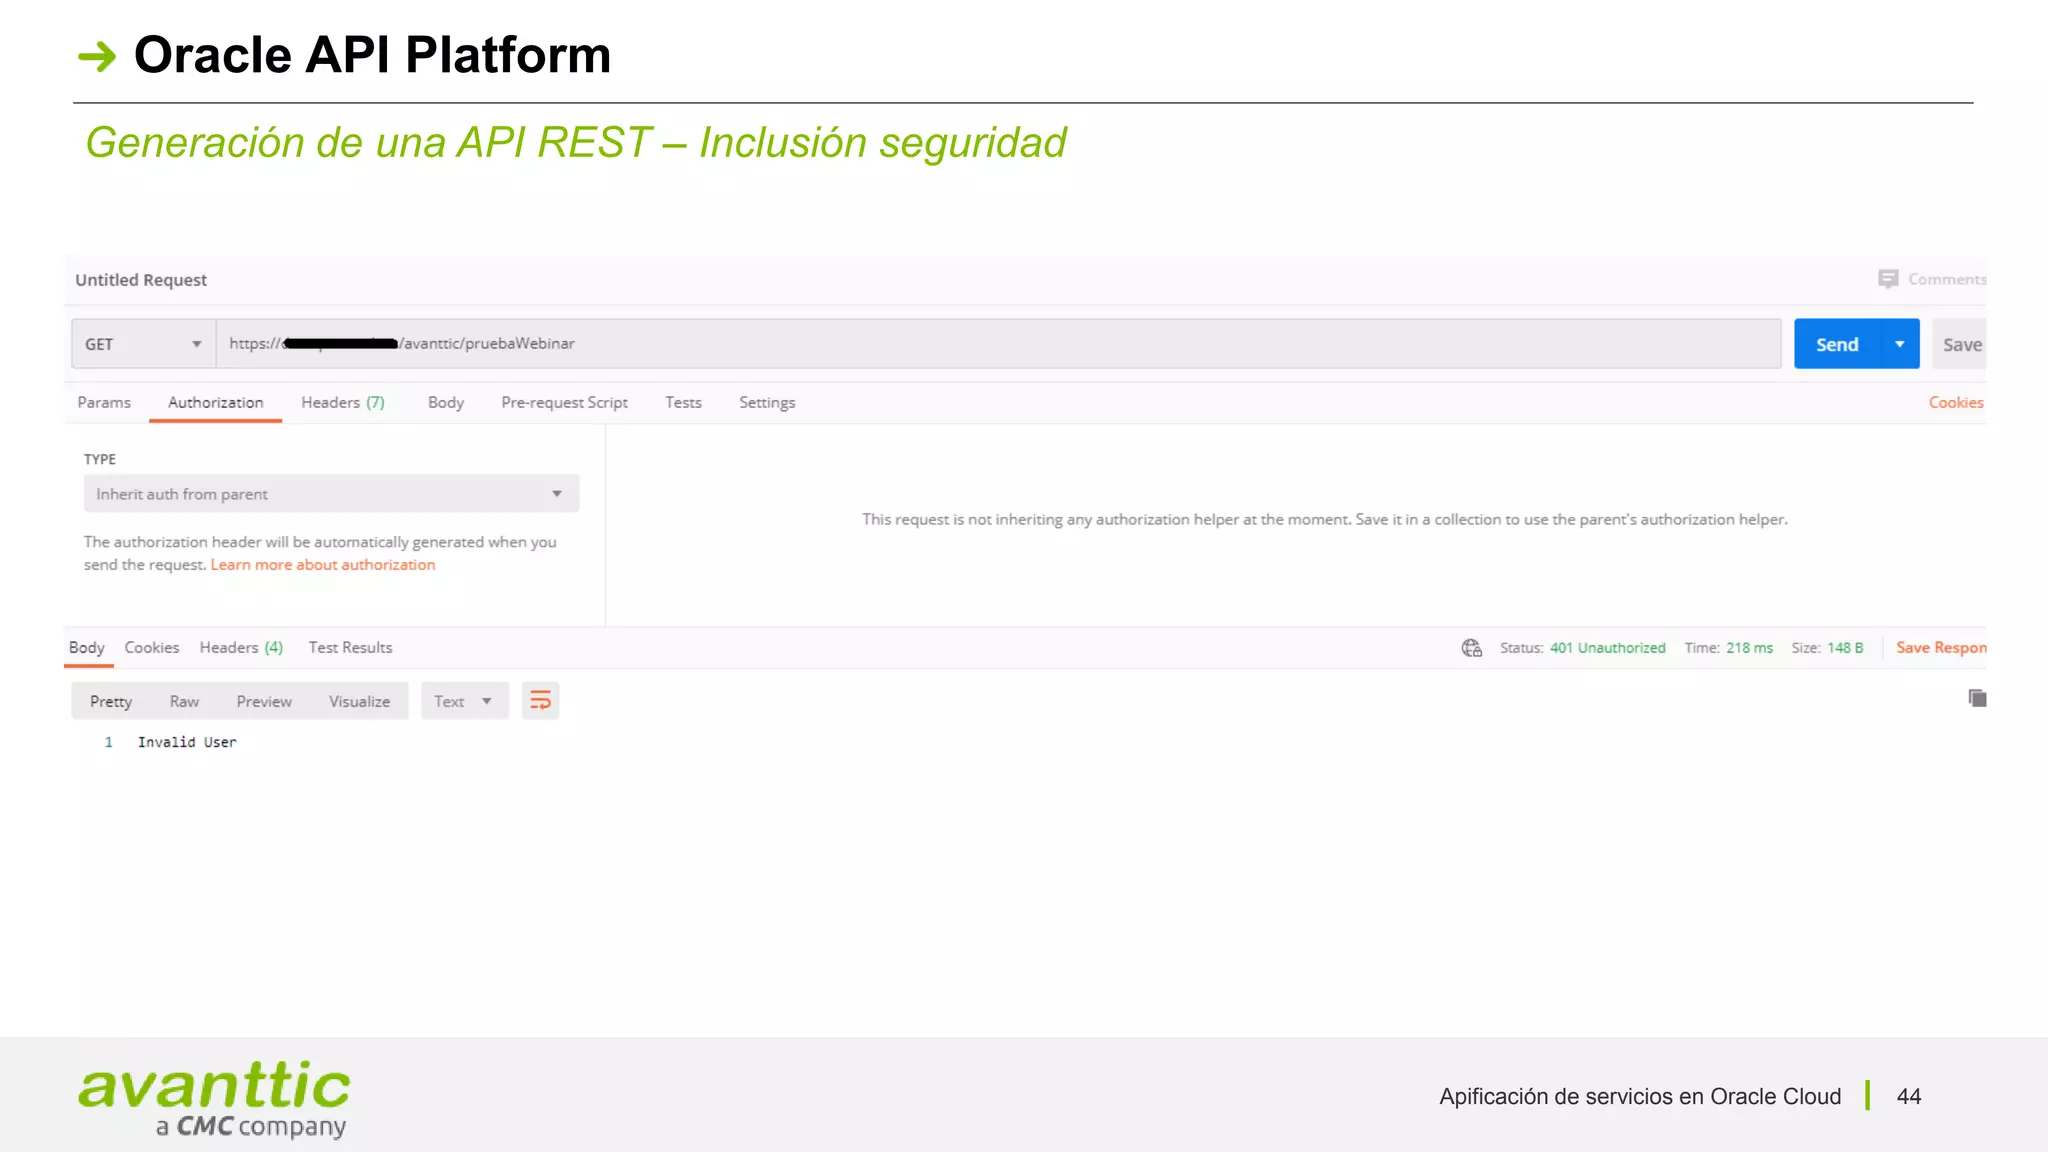Screen dimensions: 2048x1152
Task: Choose the Pretty response view
Action: pyautogui.click(x=111, y=701)
